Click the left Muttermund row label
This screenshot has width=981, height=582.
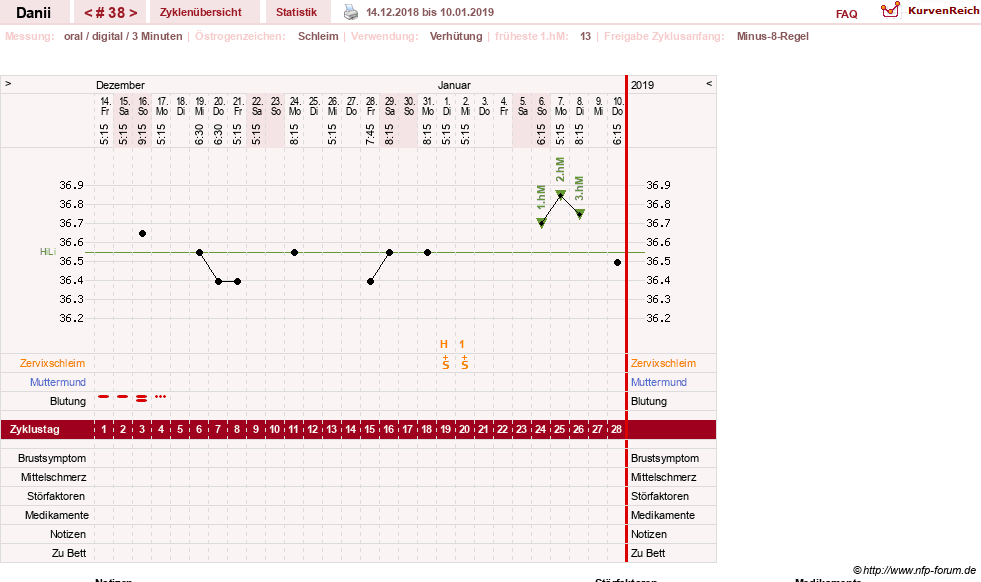pos(58,382)
